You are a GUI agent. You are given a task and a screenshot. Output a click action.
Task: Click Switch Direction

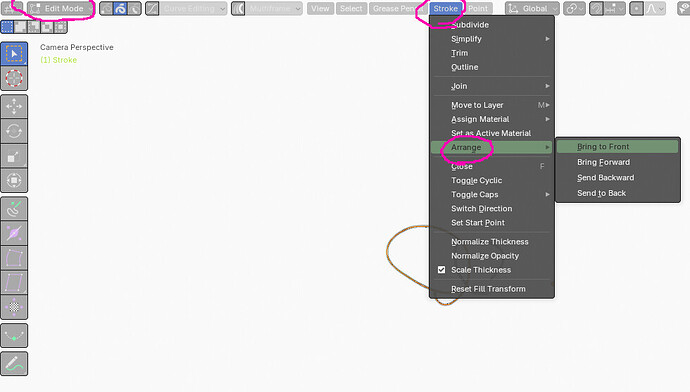pos(492,209)
